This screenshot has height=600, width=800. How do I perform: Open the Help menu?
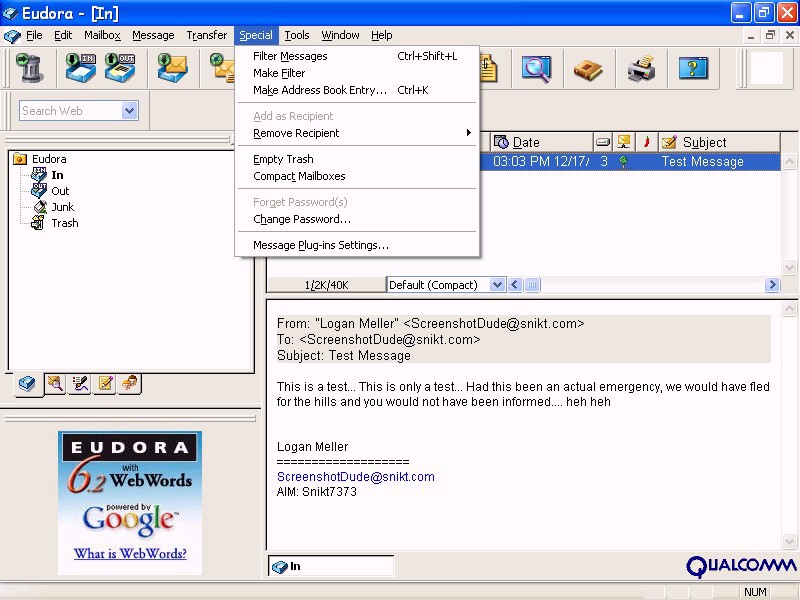pyautogui.click(x=382, y=35)
